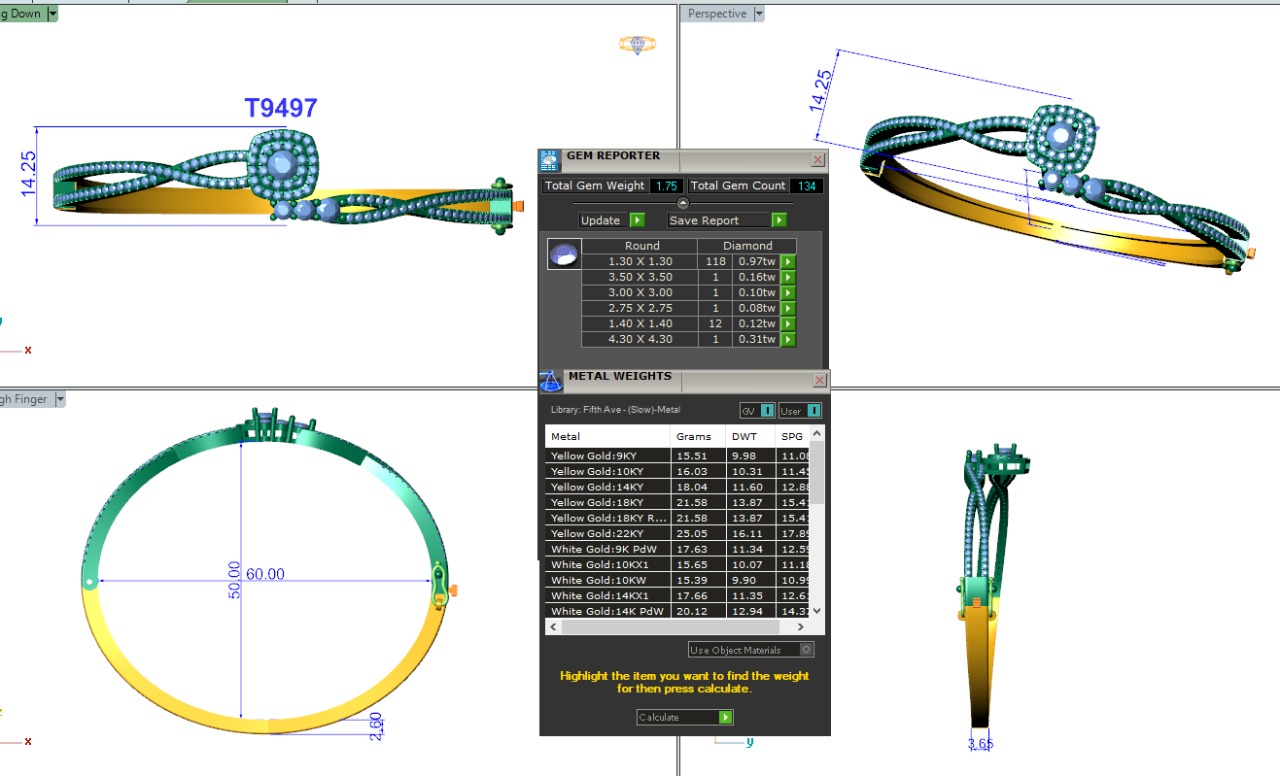Click the ring viewport icon in the top-down view
Screen dimensions: 1280x776
pyautogui.click(x=637, y=44)
